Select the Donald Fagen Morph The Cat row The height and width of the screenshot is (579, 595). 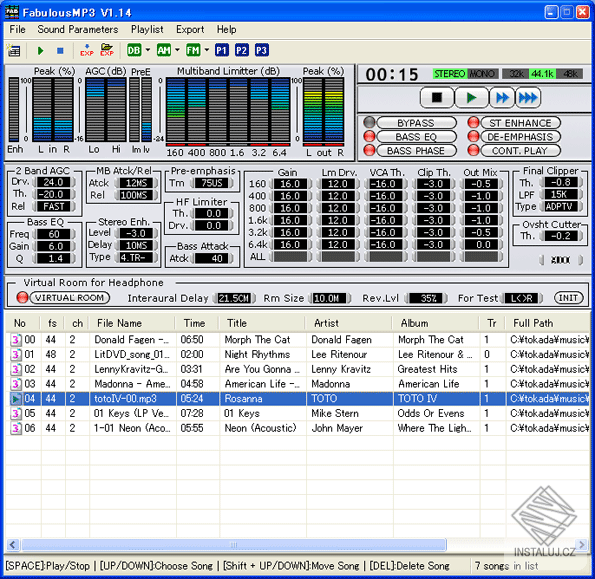coord(298,339)
